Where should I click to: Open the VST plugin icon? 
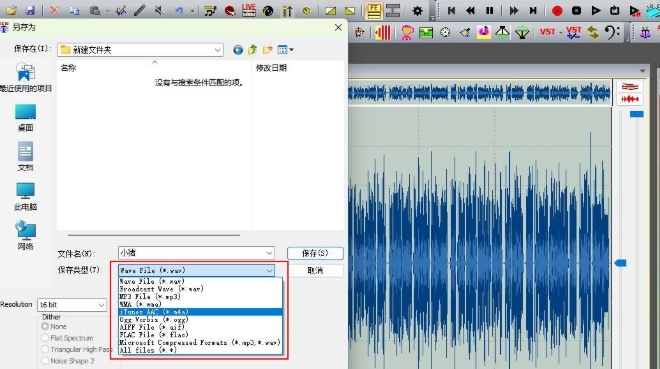tap(547, 32)
